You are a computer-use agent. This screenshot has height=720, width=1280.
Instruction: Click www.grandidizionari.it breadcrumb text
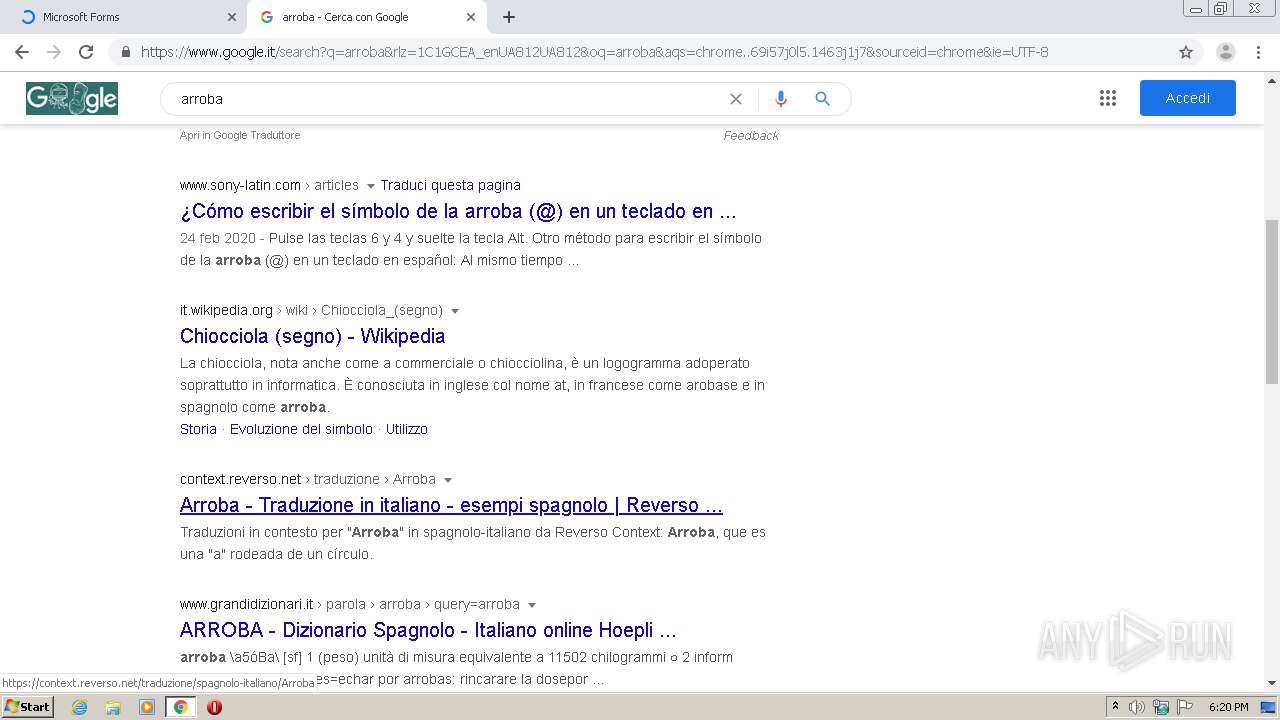(246, 604)
